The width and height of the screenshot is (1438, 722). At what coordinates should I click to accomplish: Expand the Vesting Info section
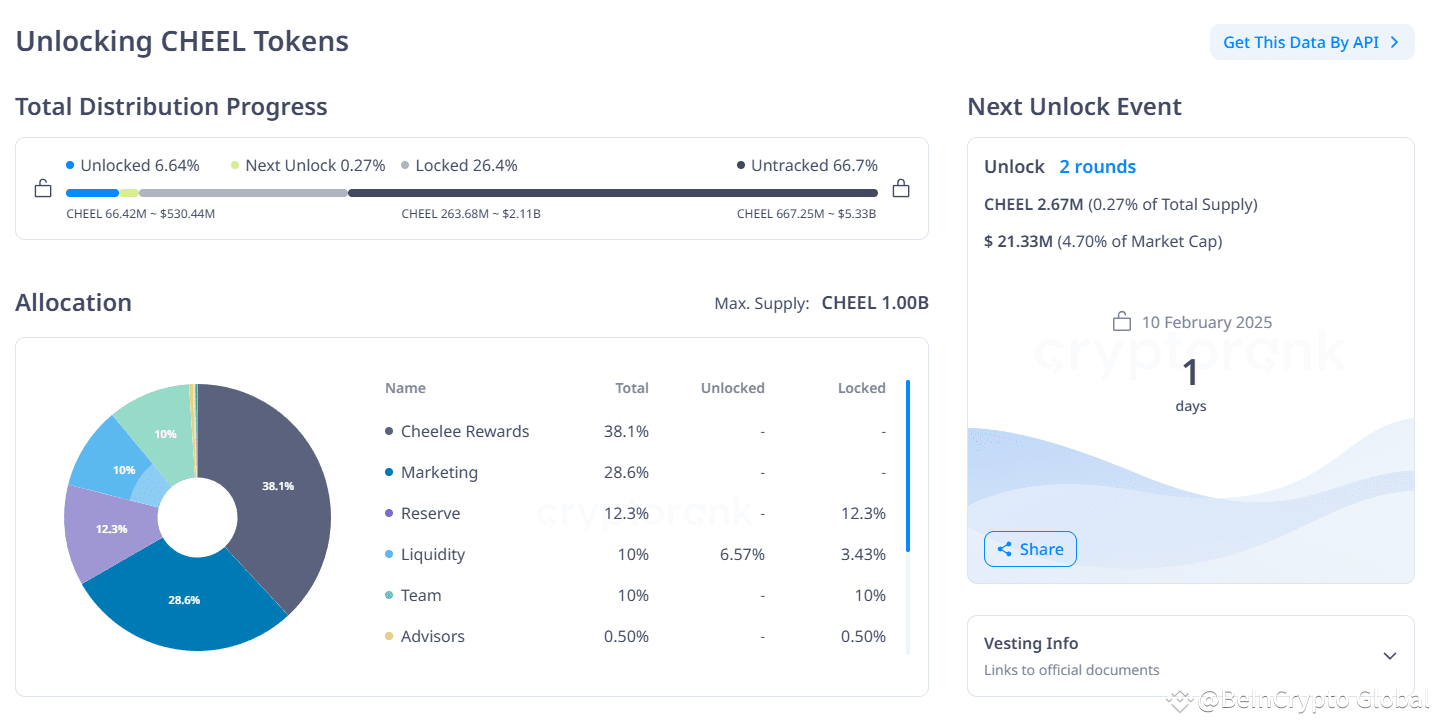[1389, 655]
